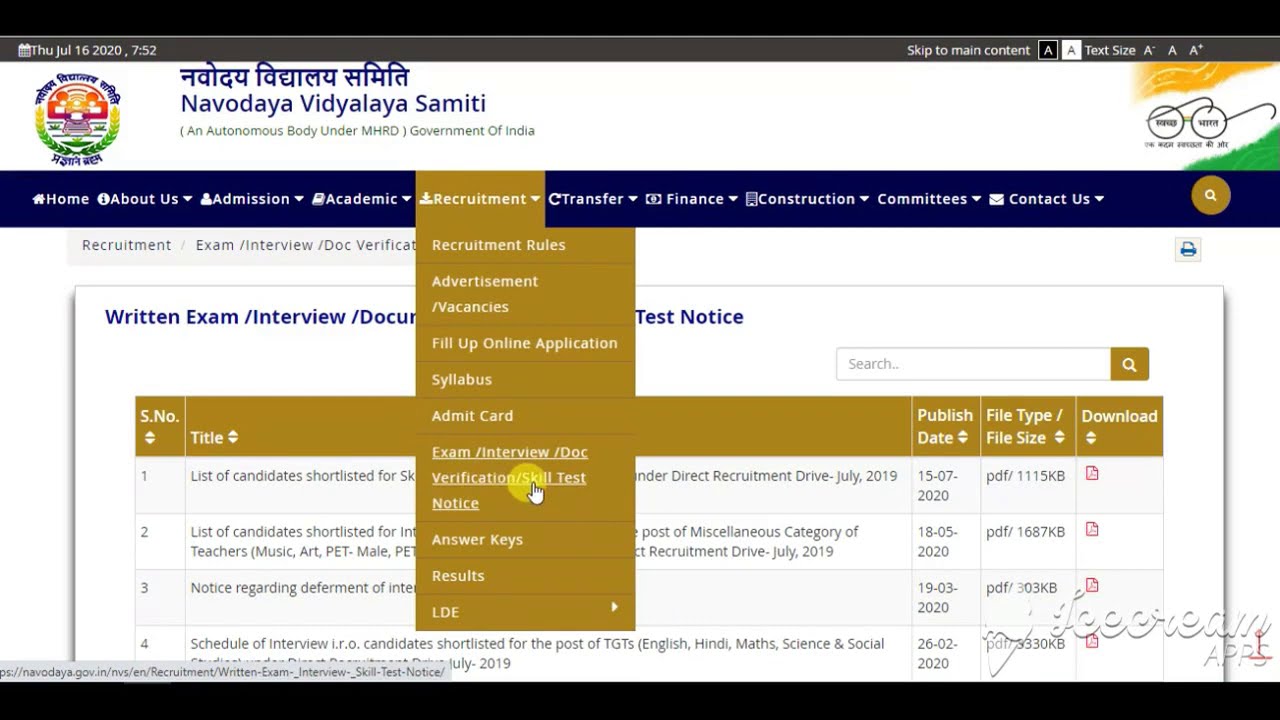Click date and time Thu Jul 16 2020

pos(88,50)
